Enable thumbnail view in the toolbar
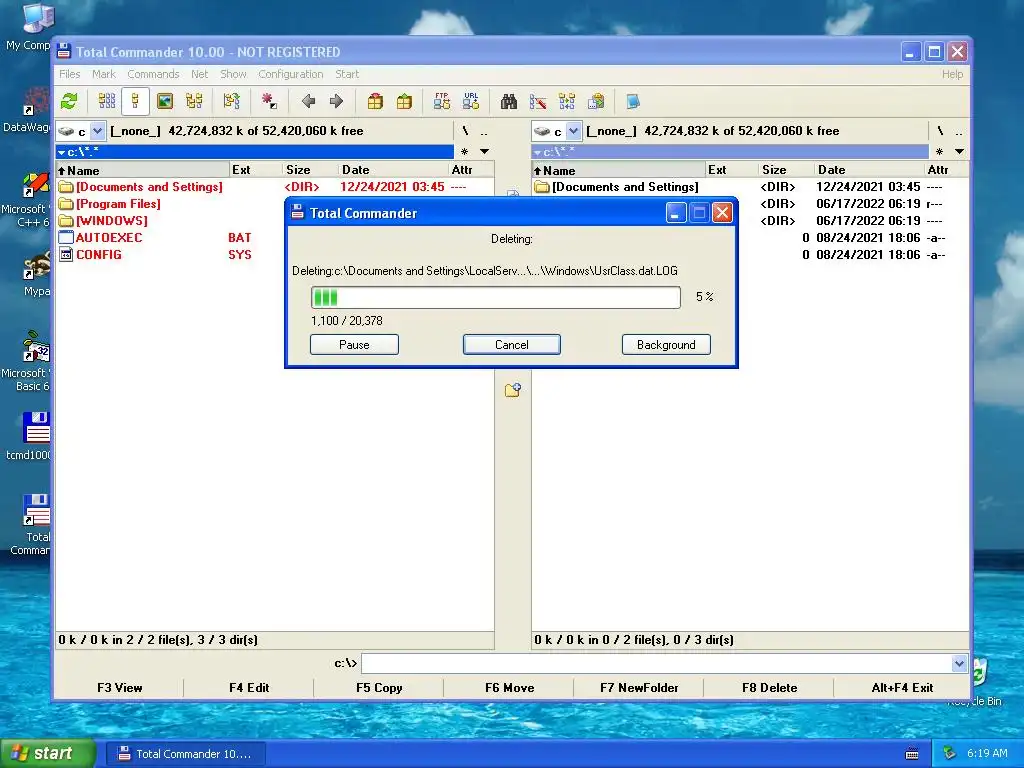Image resolution: width=1024 pixels, height=768 pixels. 165,101
